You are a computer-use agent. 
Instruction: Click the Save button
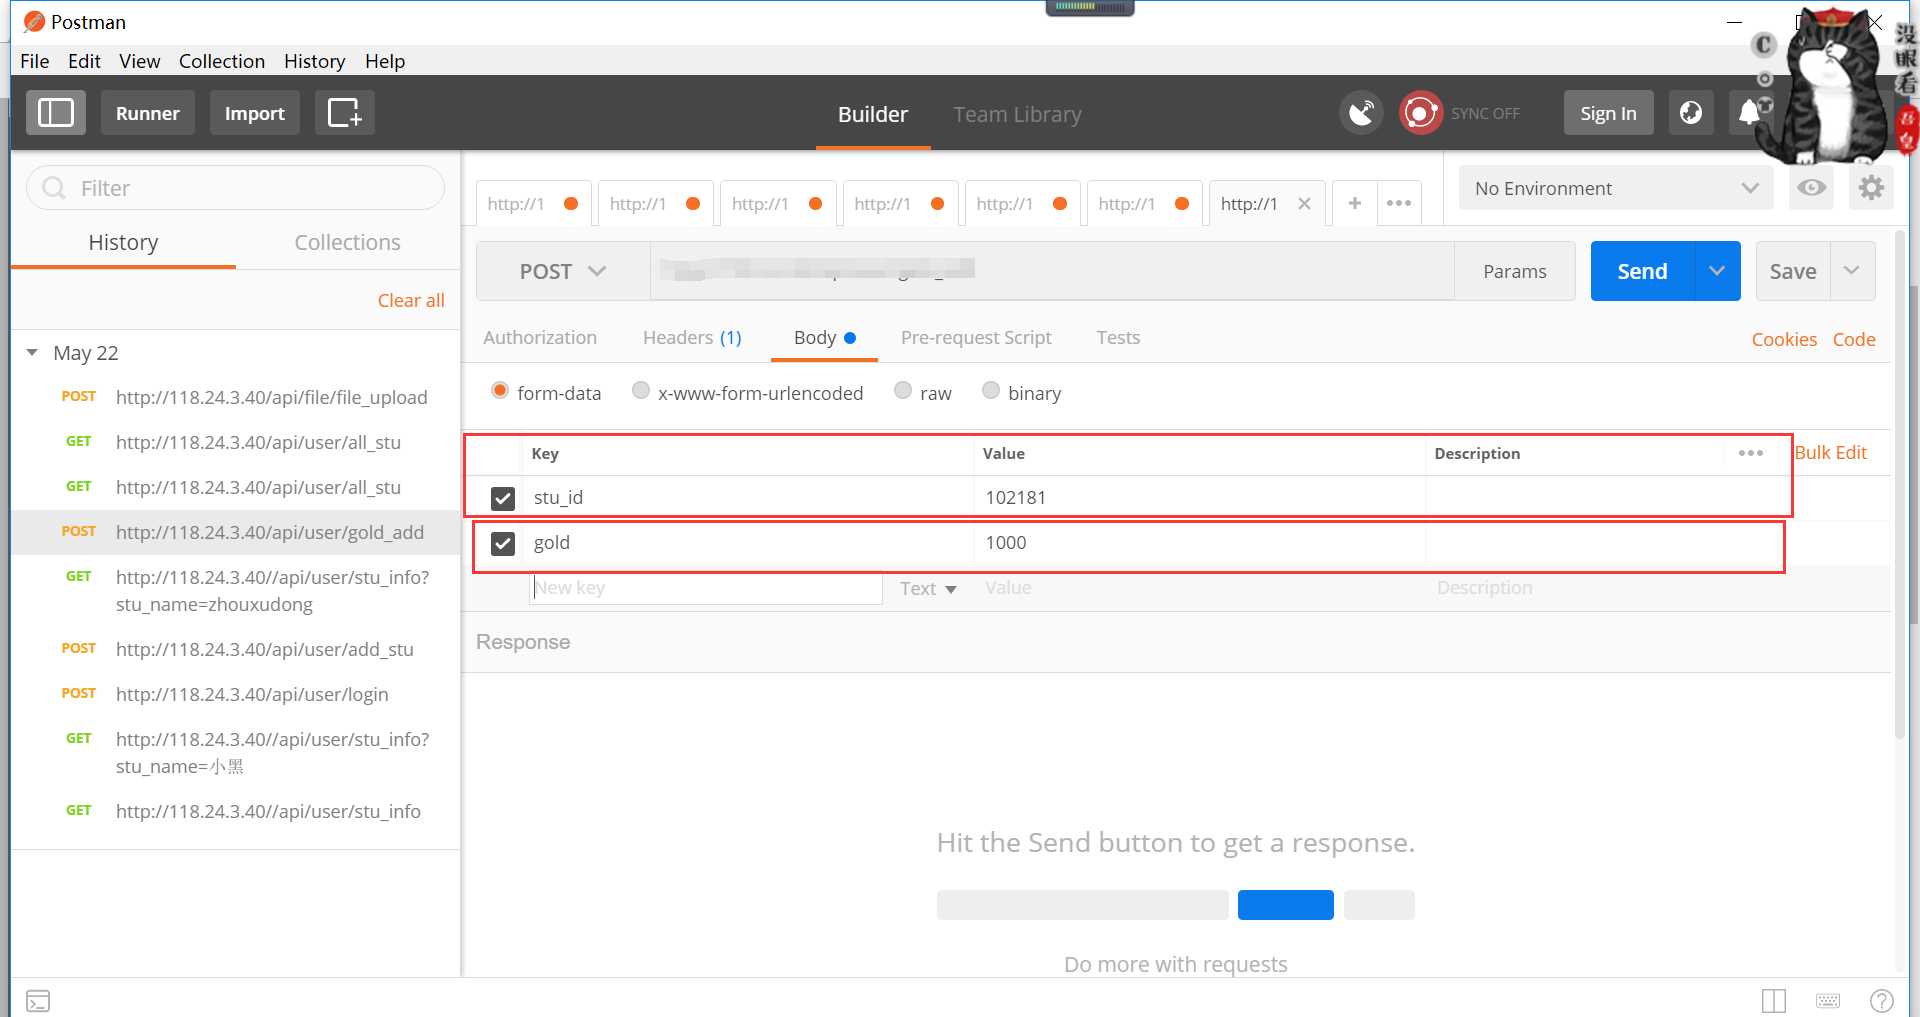click(x=1793, y=271)
